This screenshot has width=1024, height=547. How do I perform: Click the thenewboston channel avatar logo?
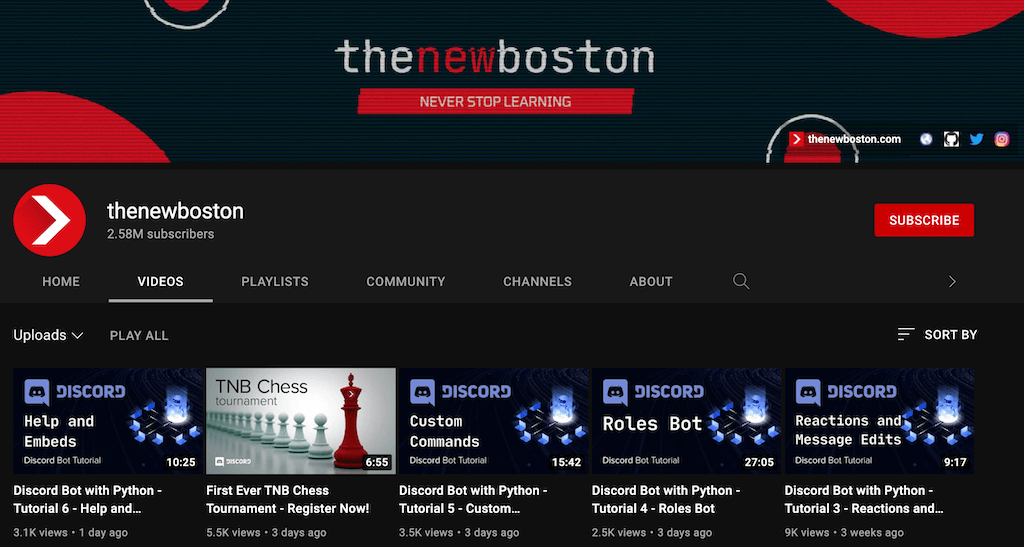click(x=50, y=220)
